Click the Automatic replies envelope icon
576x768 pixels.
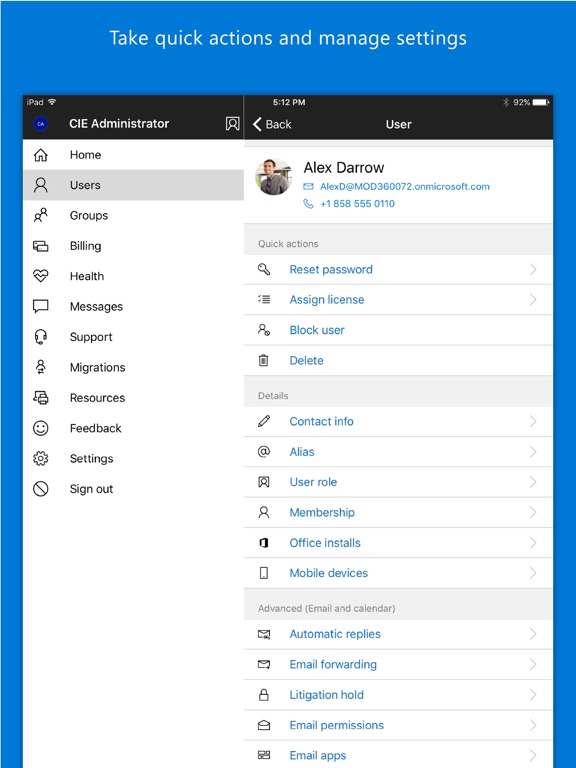point(264,634)
